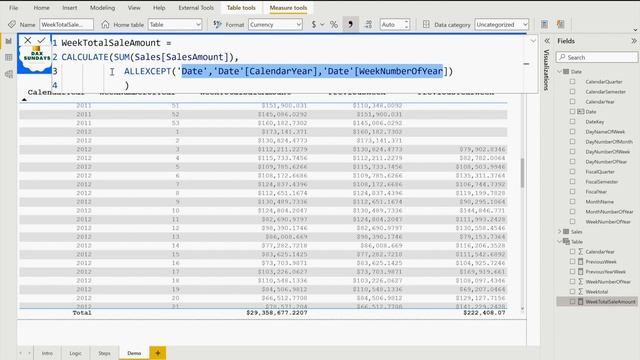Open the currency symbol dropdown arrow
The image size is (640, 360).
322,24
